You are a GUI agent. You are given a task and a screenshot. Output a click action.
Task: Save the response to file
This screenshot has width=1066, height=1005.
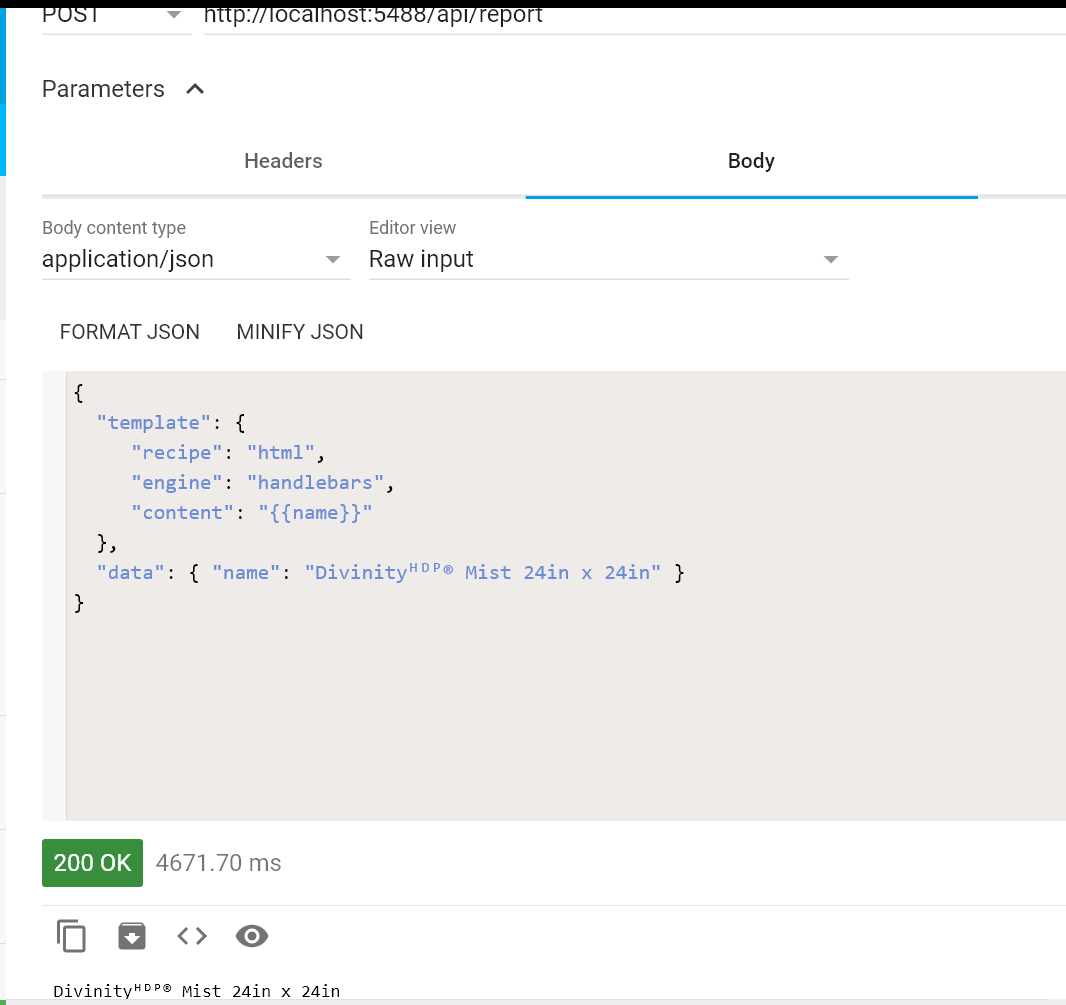pos(132,936)
